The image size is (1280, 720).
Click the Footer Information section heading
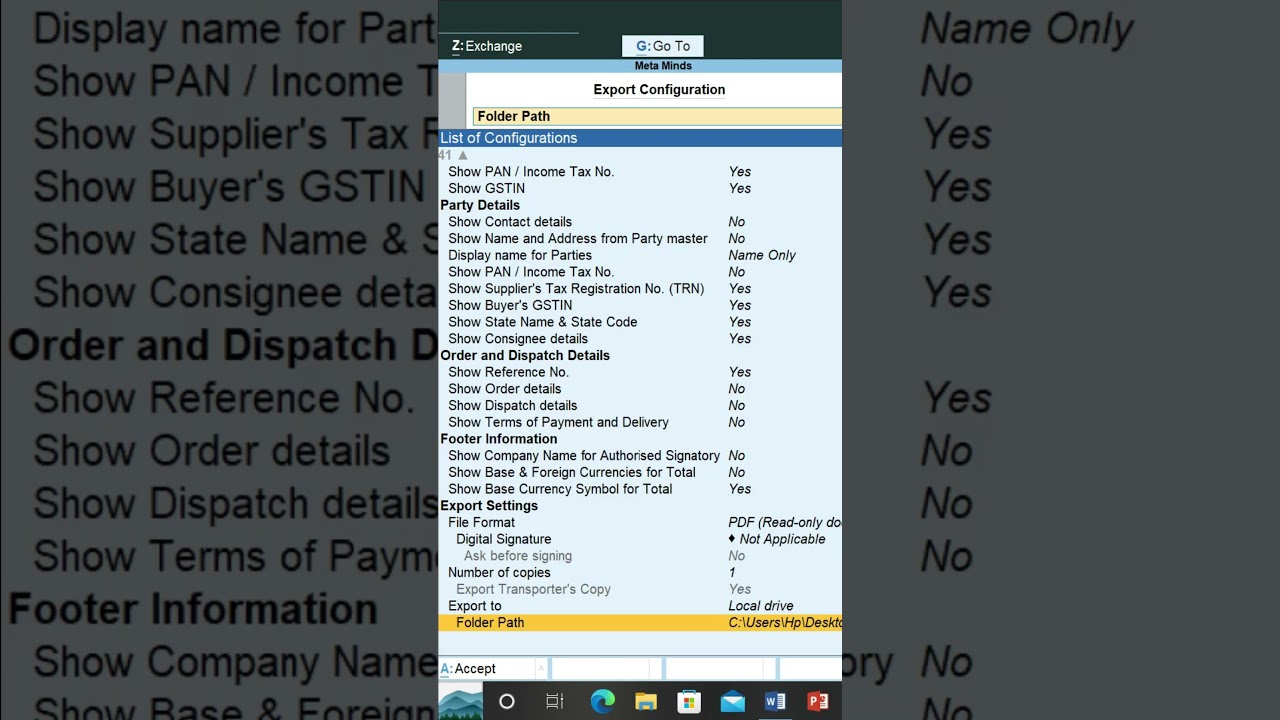(499, 439)
